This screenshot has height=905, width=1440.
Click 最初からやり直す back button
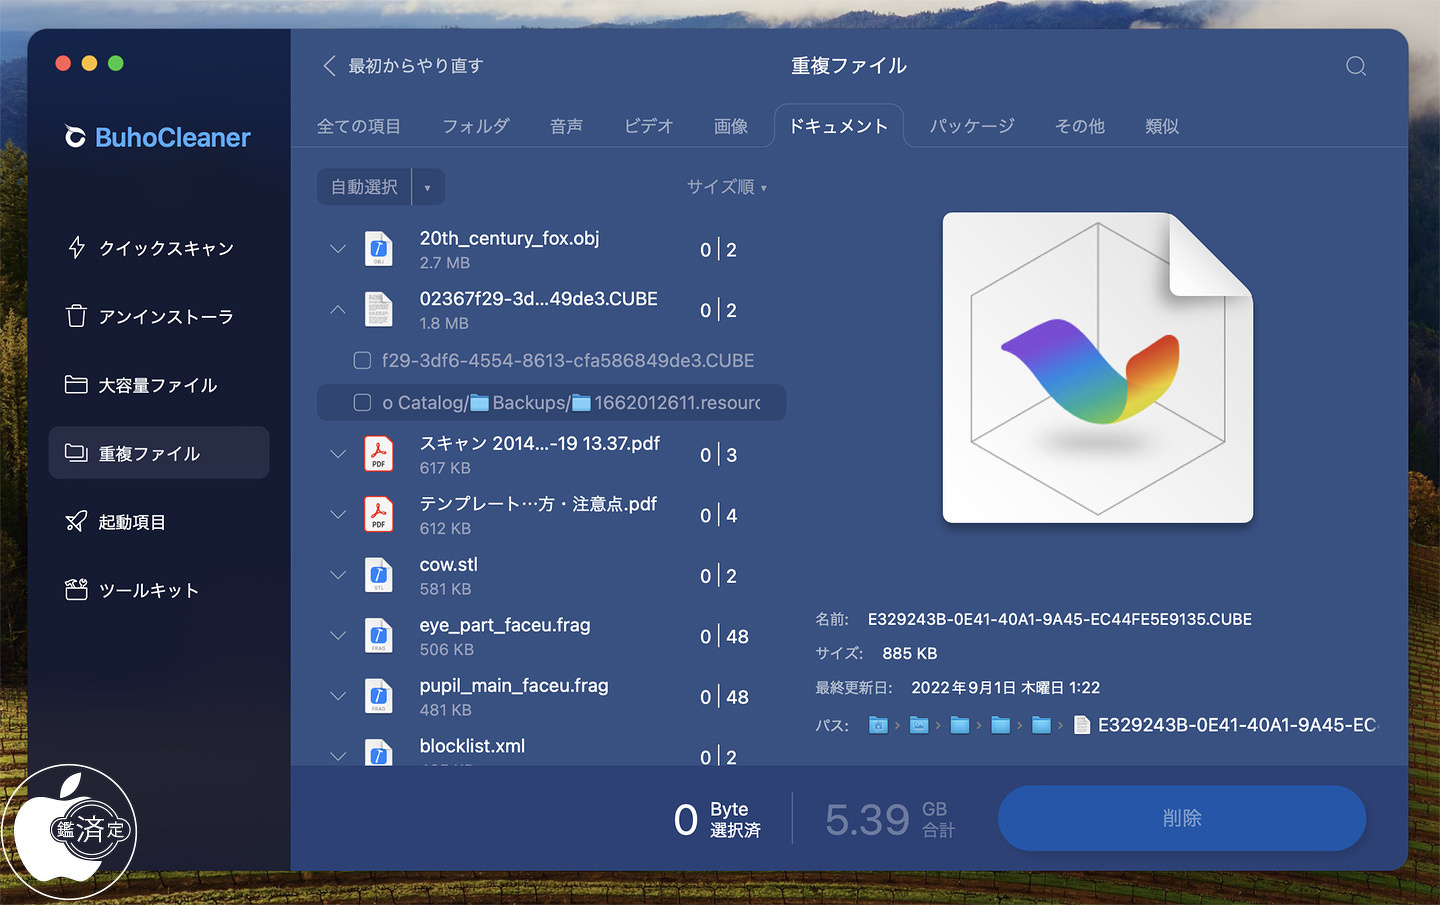coord(403,66)
